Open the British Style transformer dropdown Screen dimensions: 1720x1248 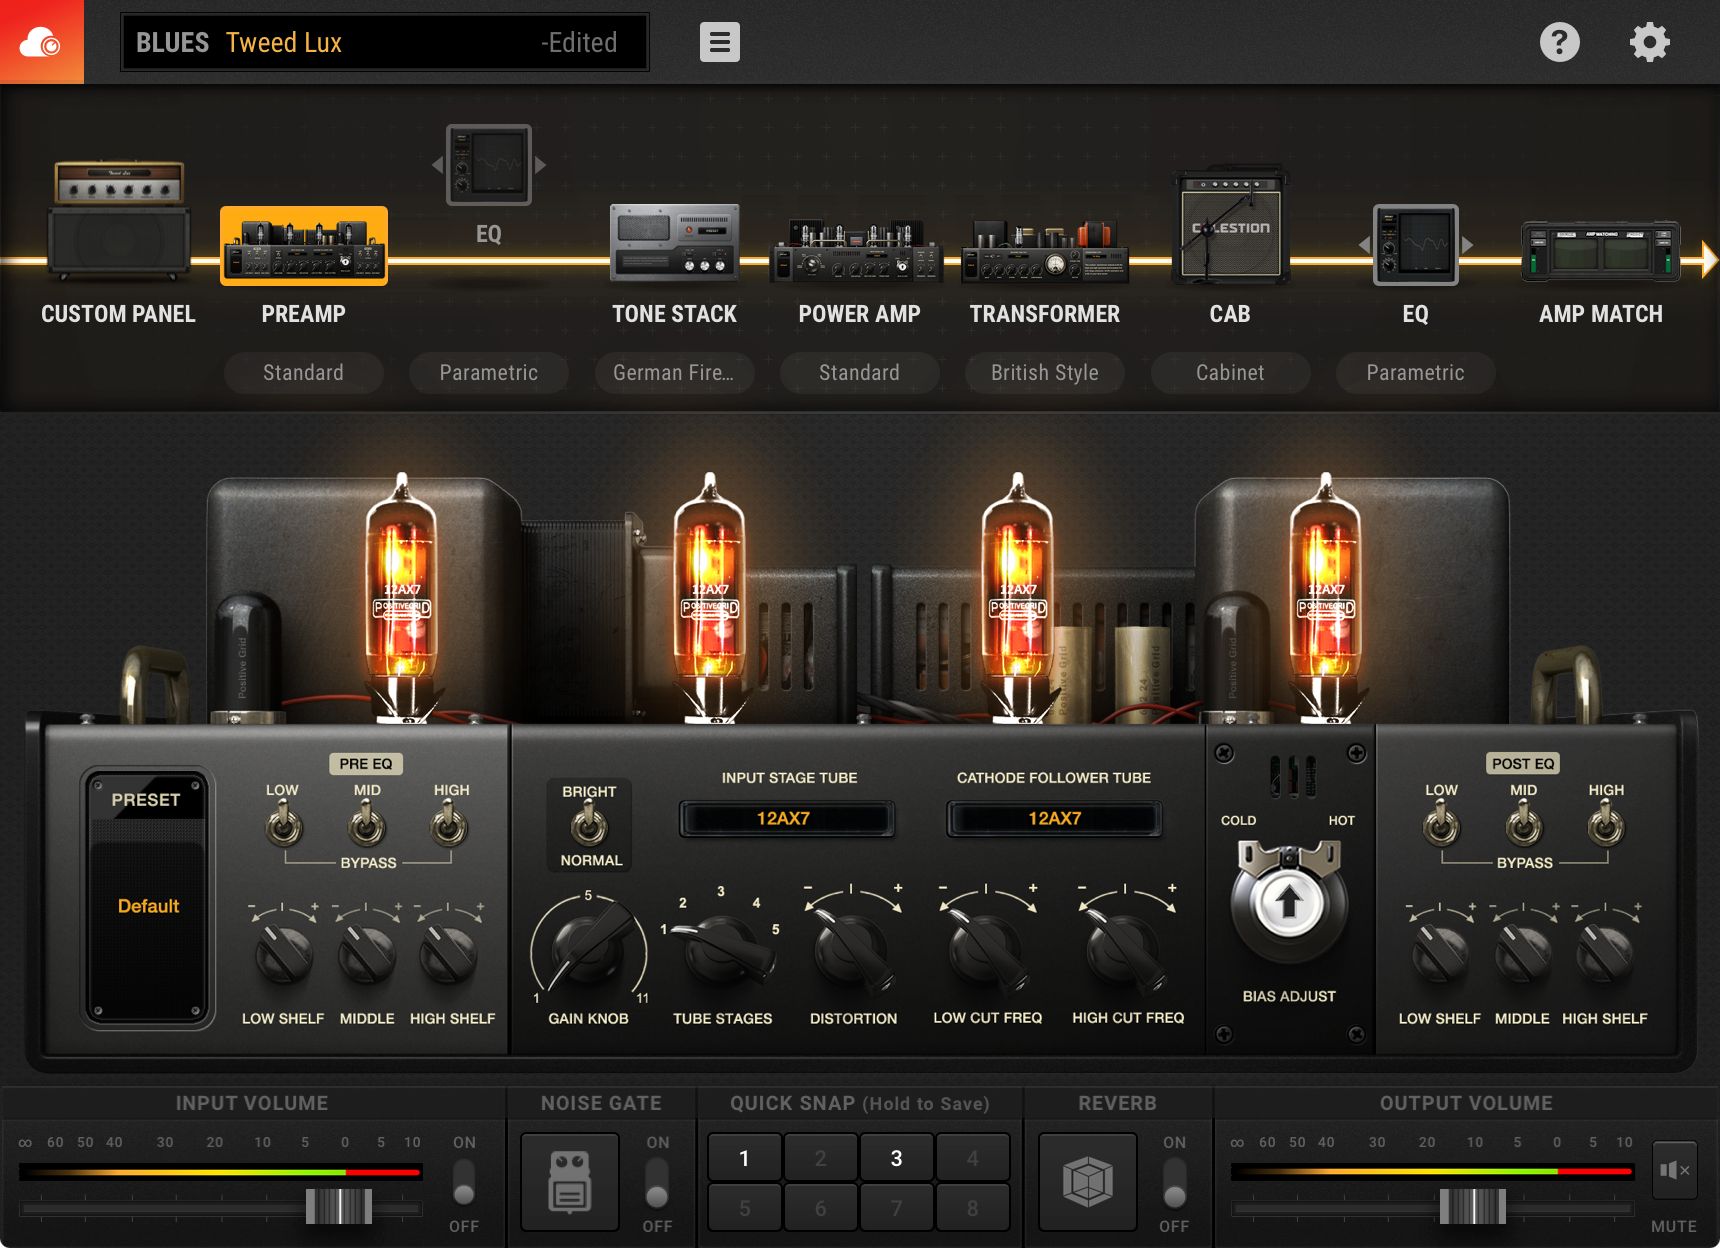[1045, 372]
